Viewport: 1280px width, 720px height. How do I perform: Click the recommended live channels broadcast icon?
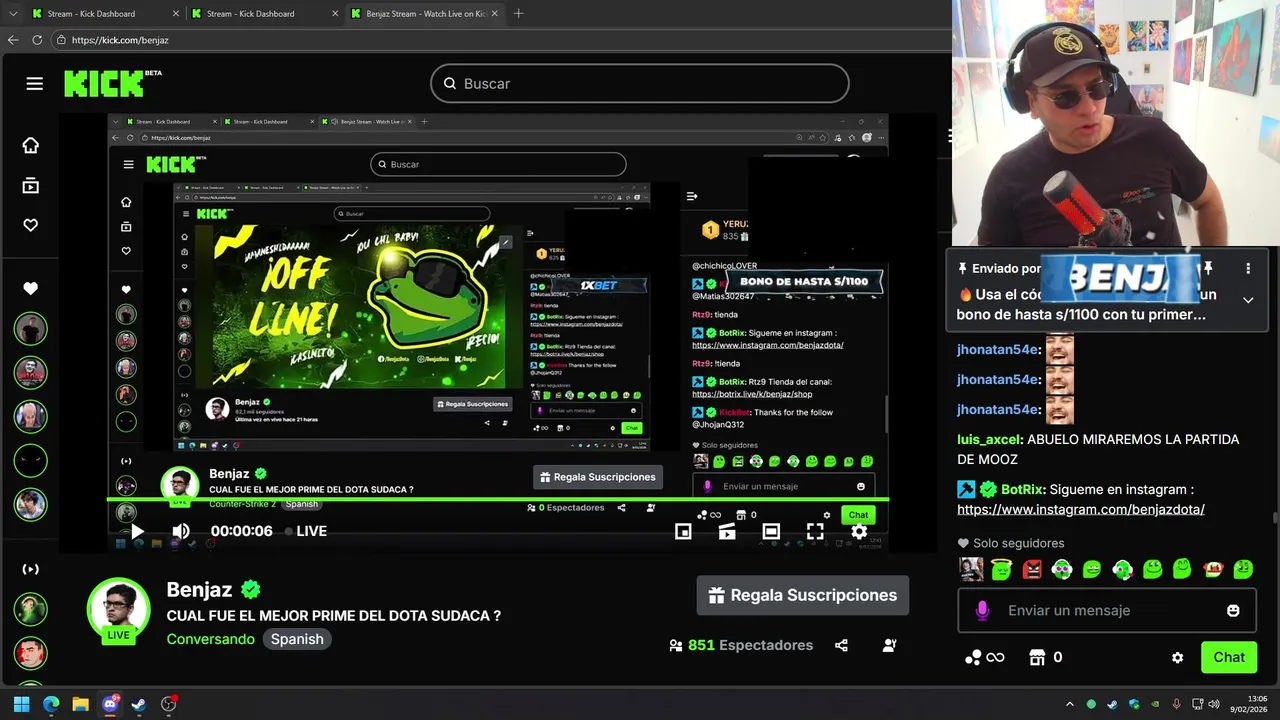[31, 569]
